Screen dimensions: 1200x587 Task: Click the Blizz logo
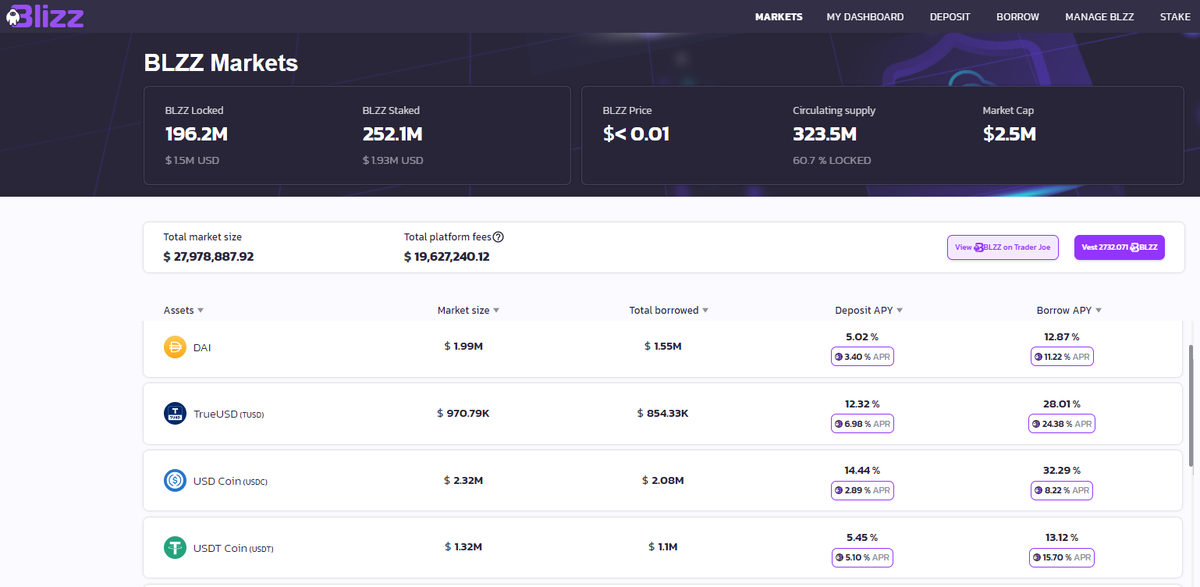click(44, 16)
